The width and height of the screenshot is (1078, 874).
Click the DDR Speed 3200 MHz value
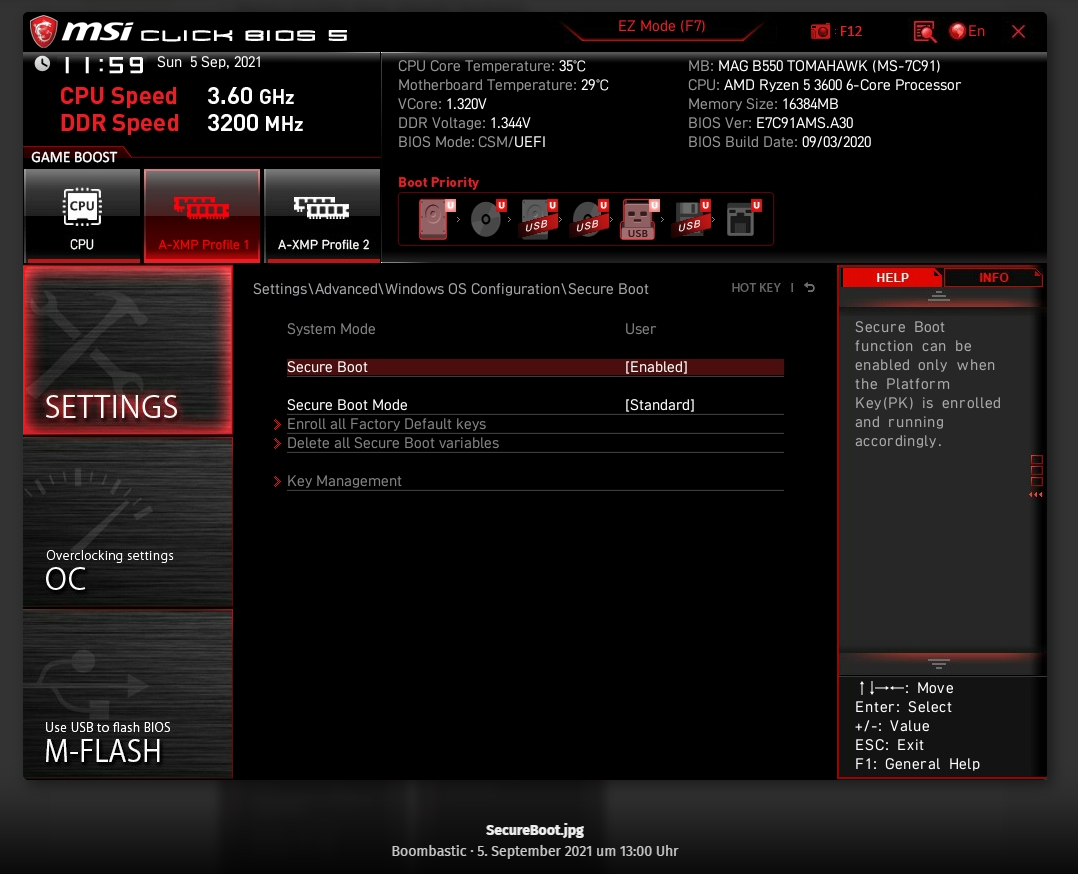(255, 124)
